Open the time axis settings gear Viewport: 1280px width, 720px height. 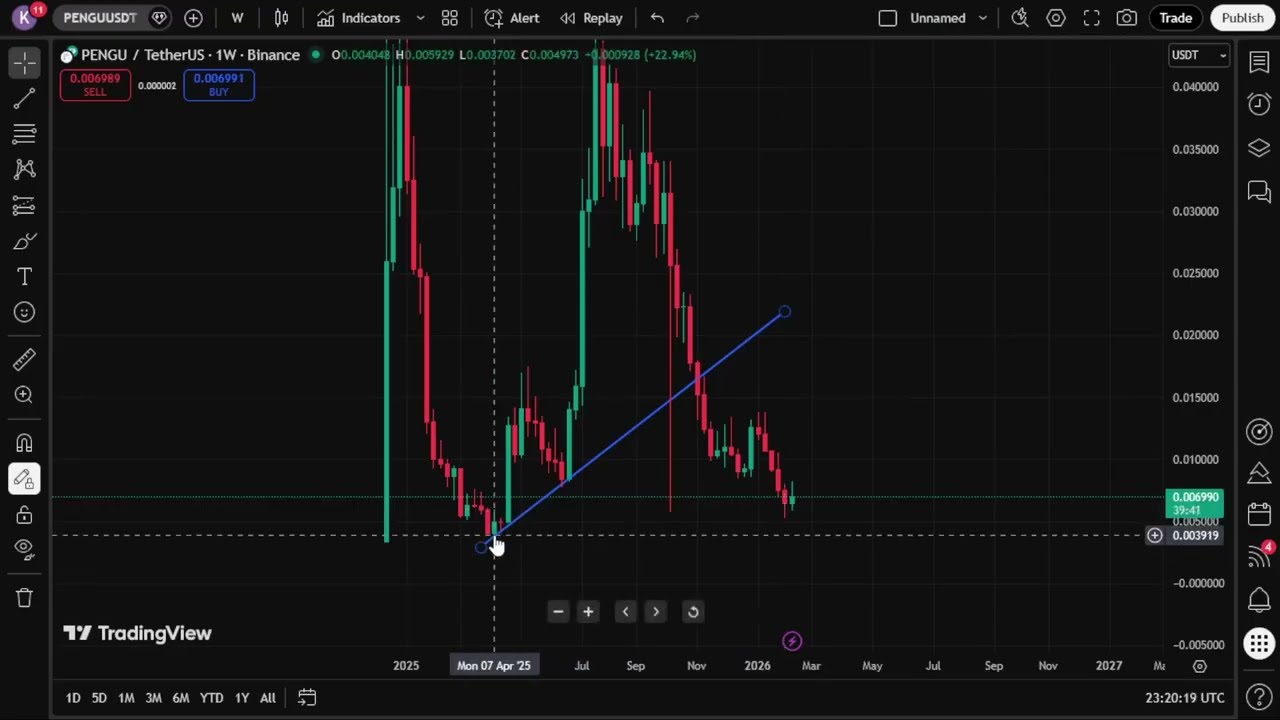pos(1200,666)
